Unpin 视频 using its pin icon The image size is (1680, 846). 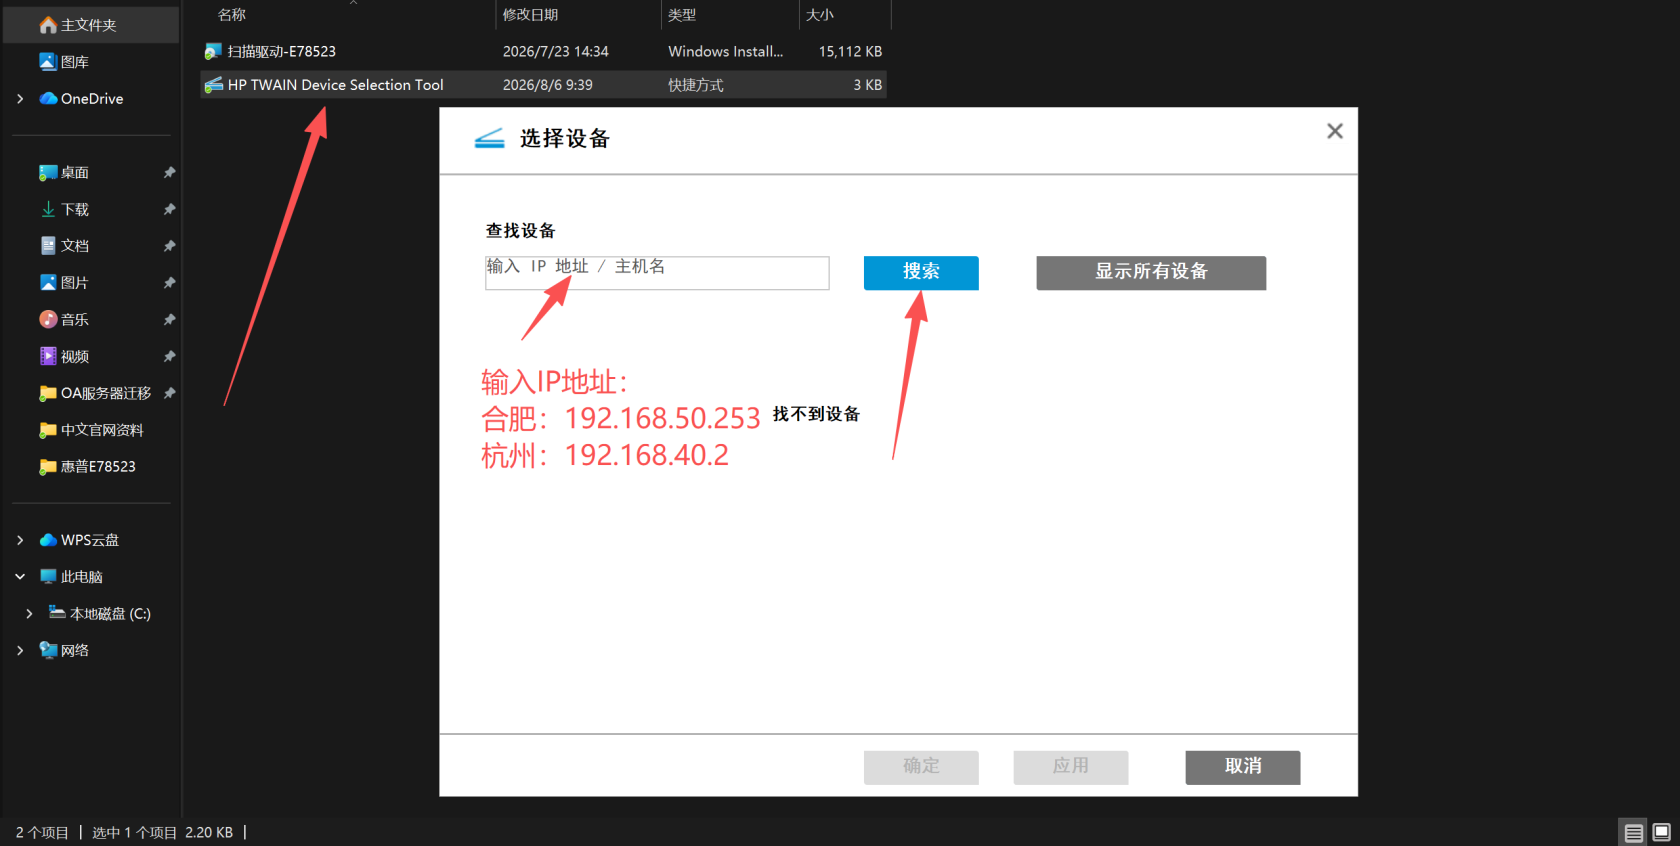pyautogui.click(x=169, y=356)
